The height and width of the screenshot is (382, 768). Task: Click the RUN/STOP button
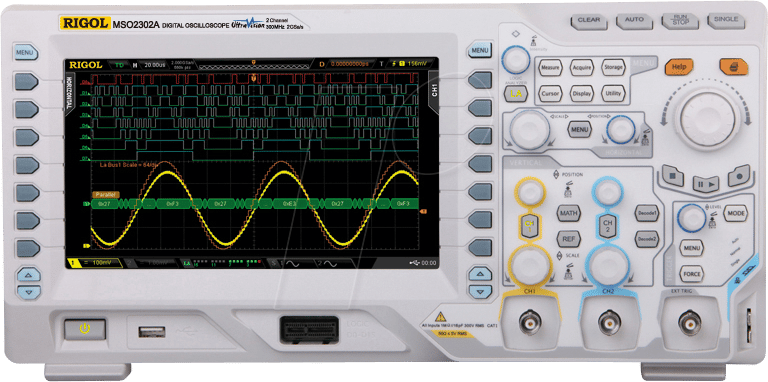coord(680,20)
